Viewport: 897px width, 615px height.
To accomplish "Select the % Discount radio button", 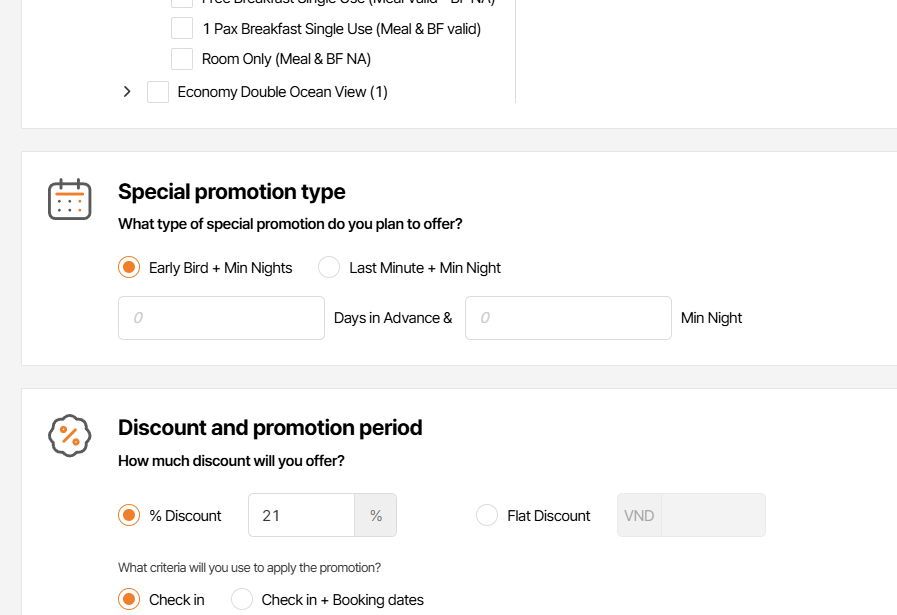I will tap(129, 516).
